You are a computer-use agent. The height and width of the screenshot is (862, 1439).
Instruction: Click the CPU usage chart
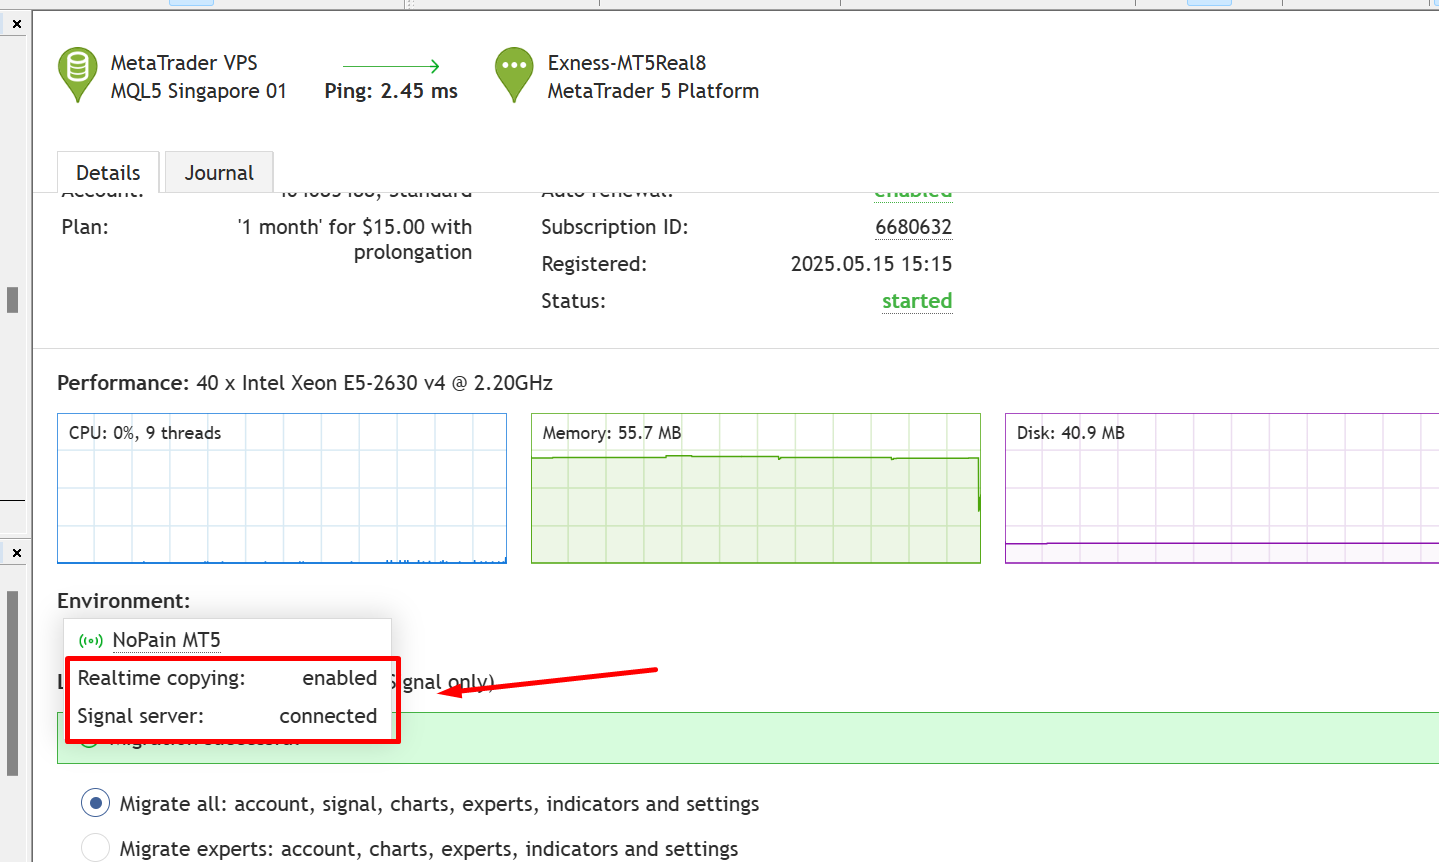coord(282,488)
